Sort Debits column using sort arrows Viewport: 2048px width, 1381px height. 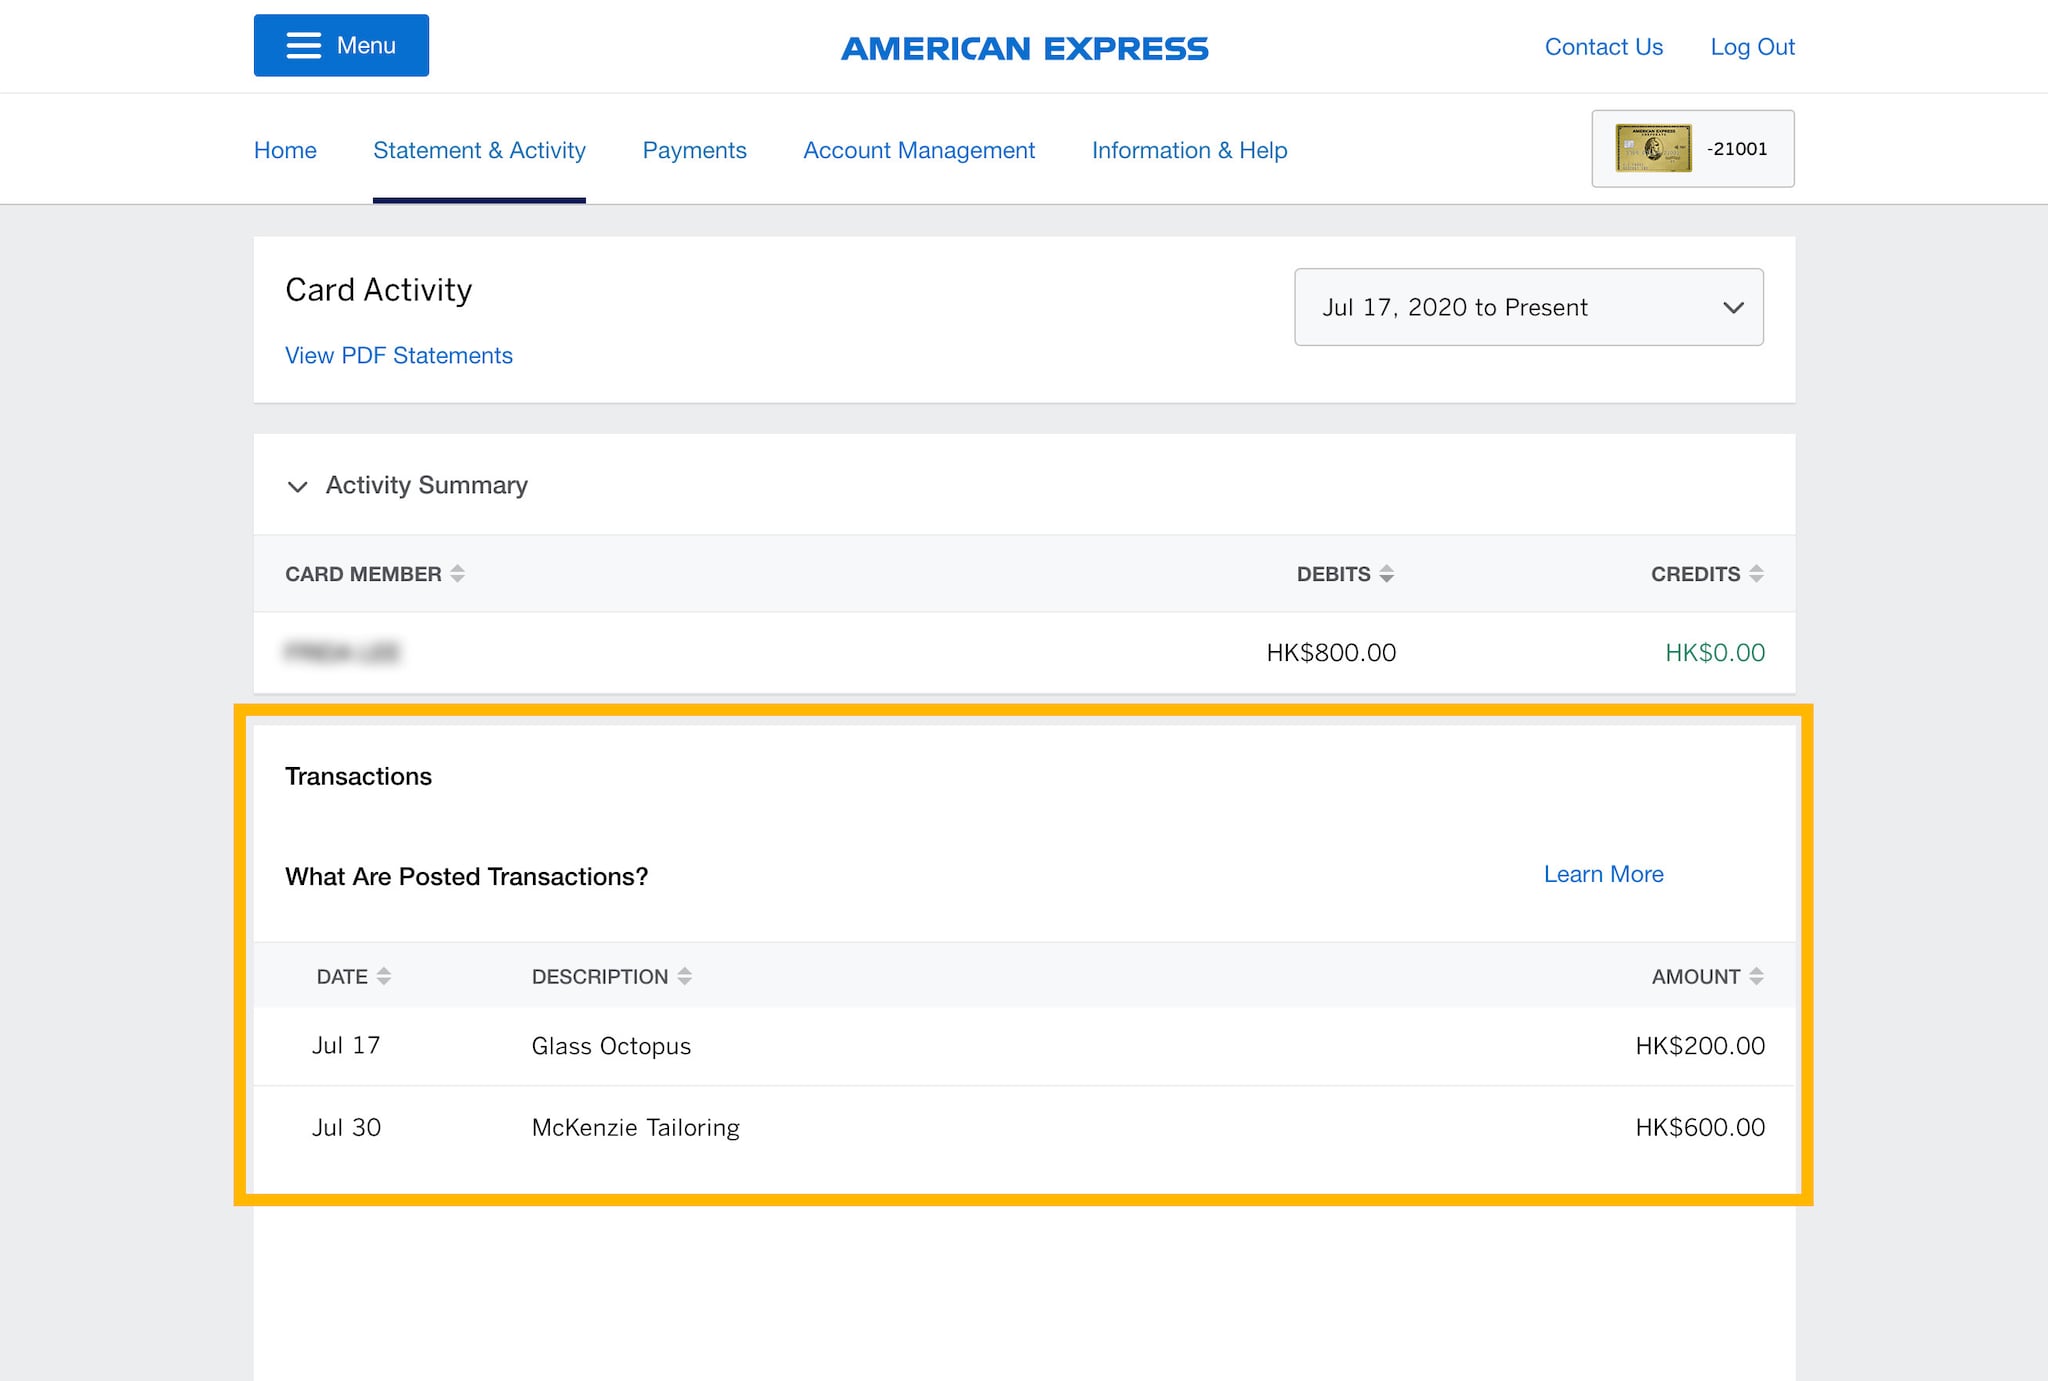pos(1386,574)
